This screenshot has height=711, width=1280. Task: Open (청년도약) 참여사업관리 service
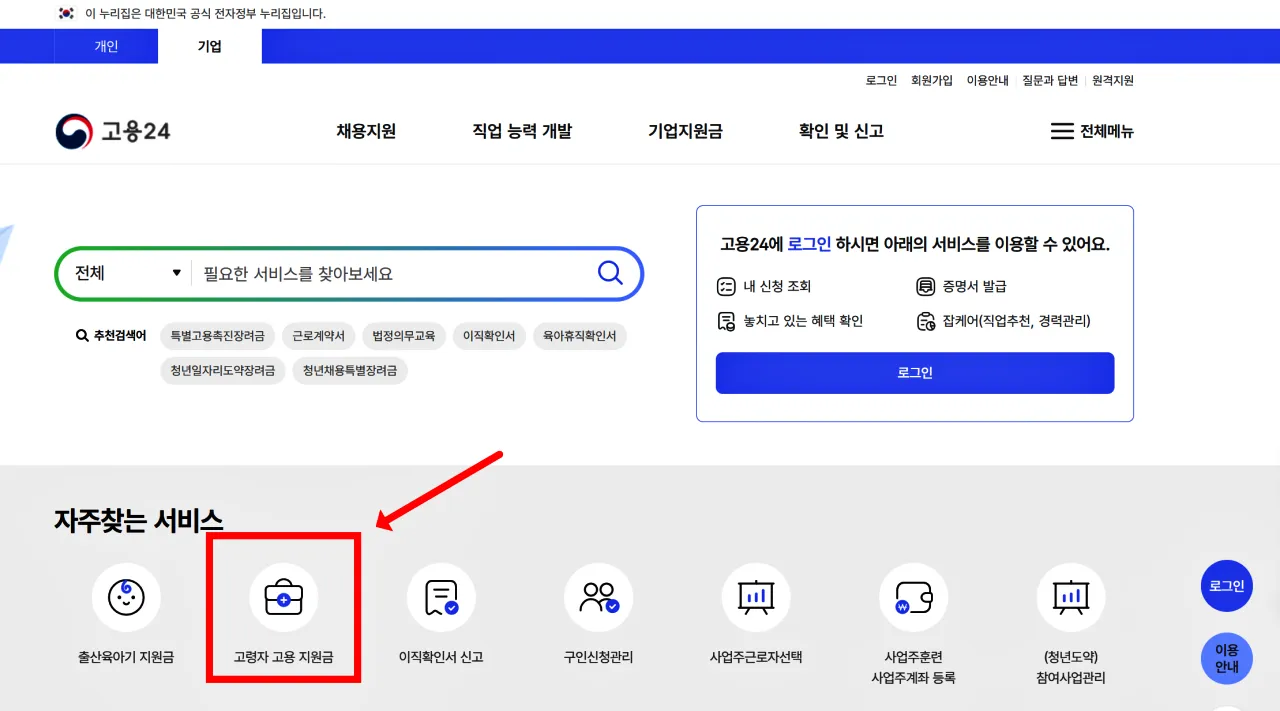point(1070,596)
